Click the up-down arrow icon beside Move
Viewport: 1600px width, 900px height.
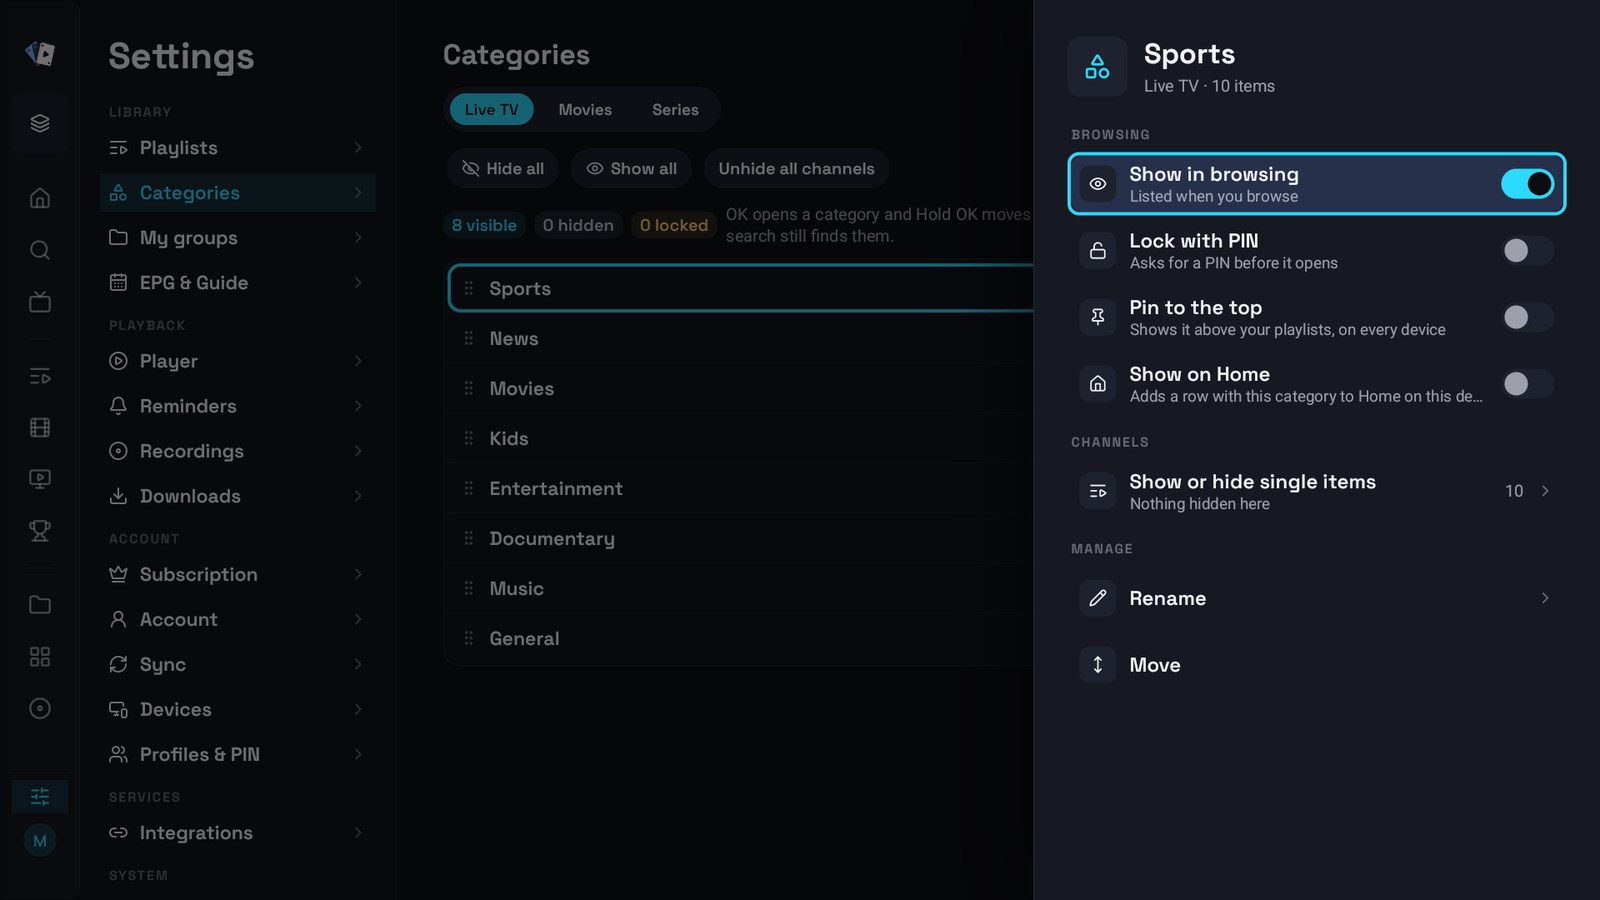(x=1098, y=665)
